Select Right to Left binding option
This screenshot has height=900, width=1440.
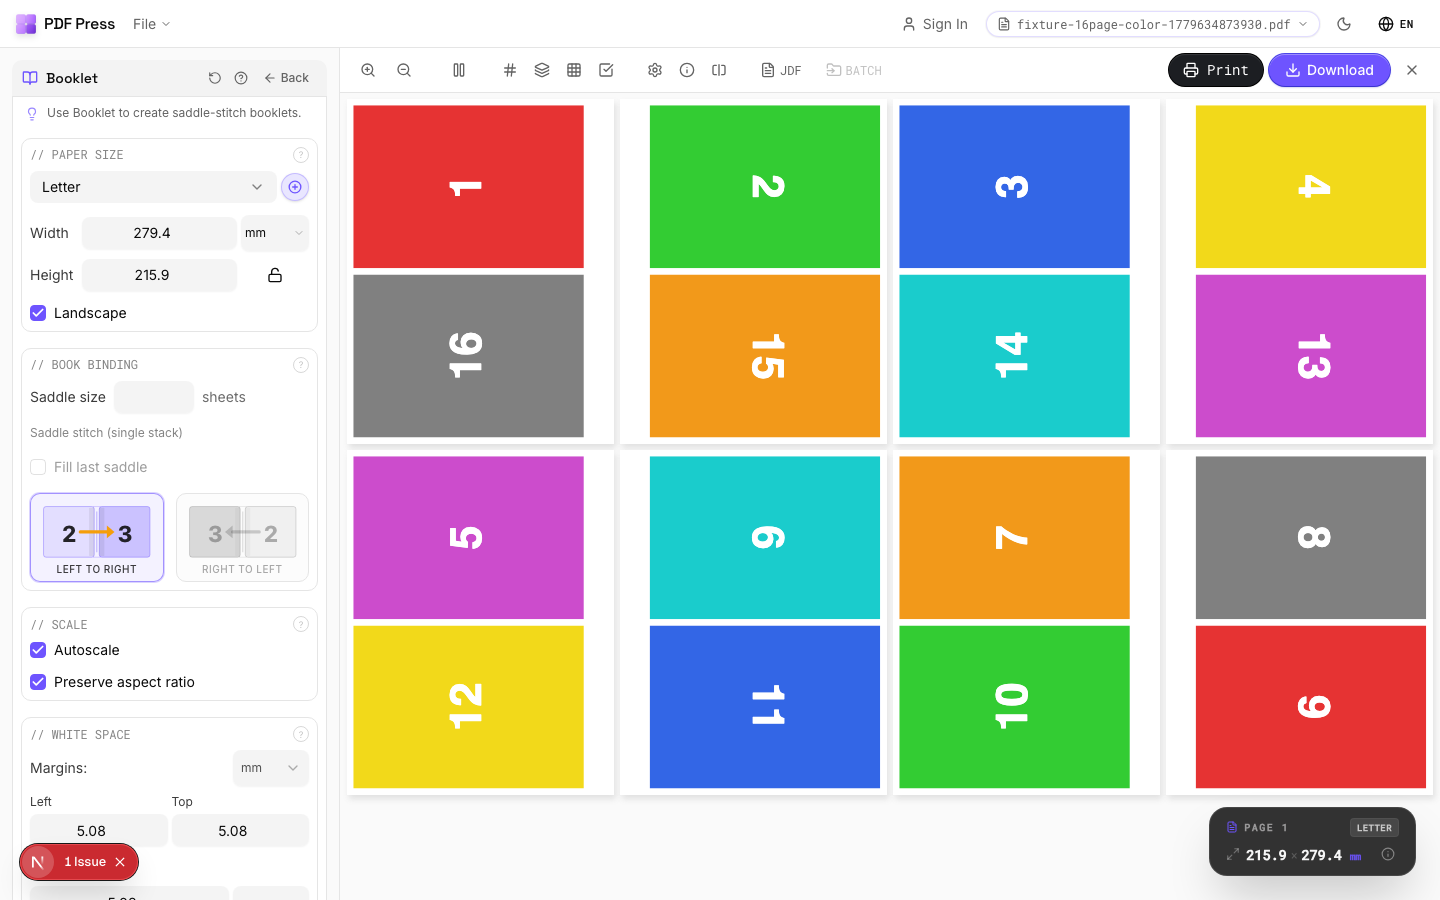pos(242,537)
